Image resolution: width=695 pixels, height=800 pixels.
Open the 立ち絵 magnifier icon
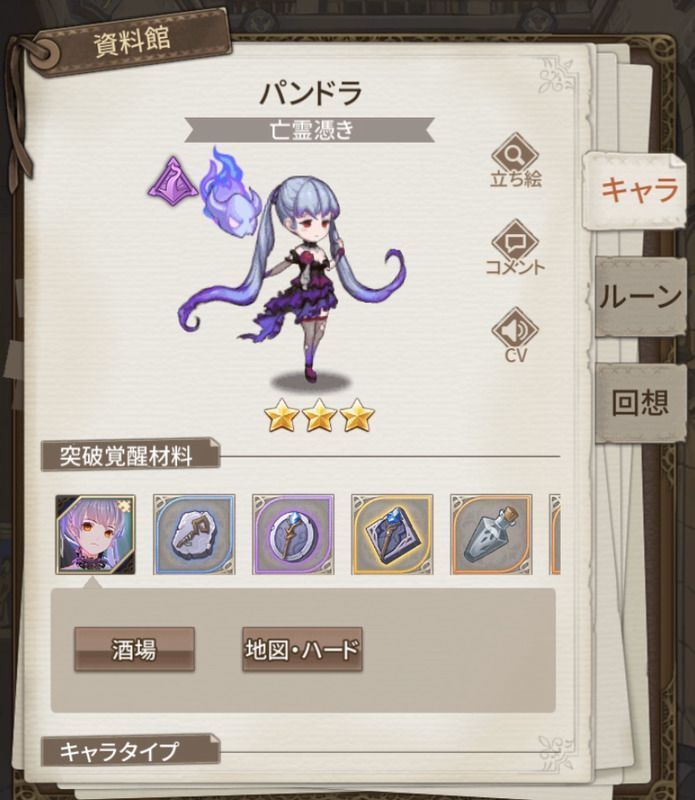515,160
